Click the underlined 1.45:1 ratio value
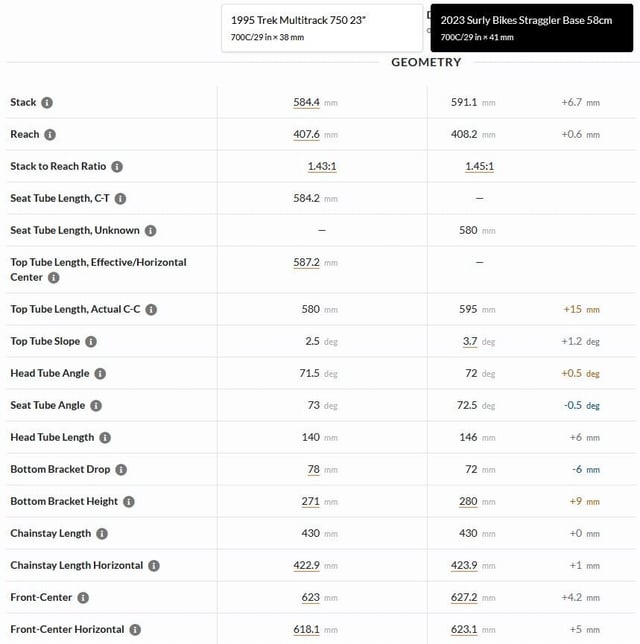This screenshot has height=644, width=640. 479,166
